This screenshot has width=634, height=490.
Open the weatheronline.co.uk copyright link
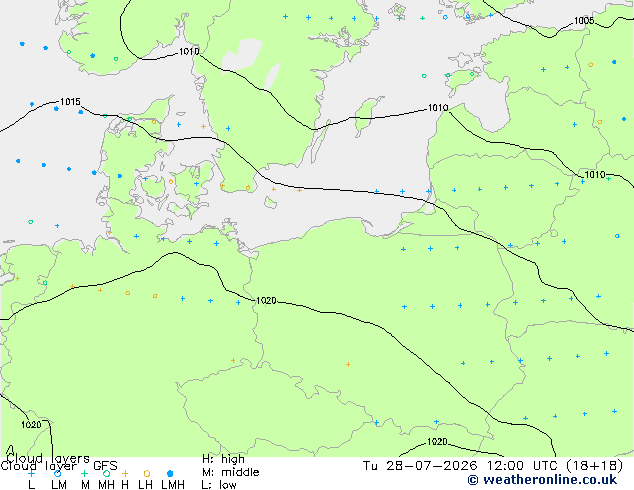coord(542,479)
